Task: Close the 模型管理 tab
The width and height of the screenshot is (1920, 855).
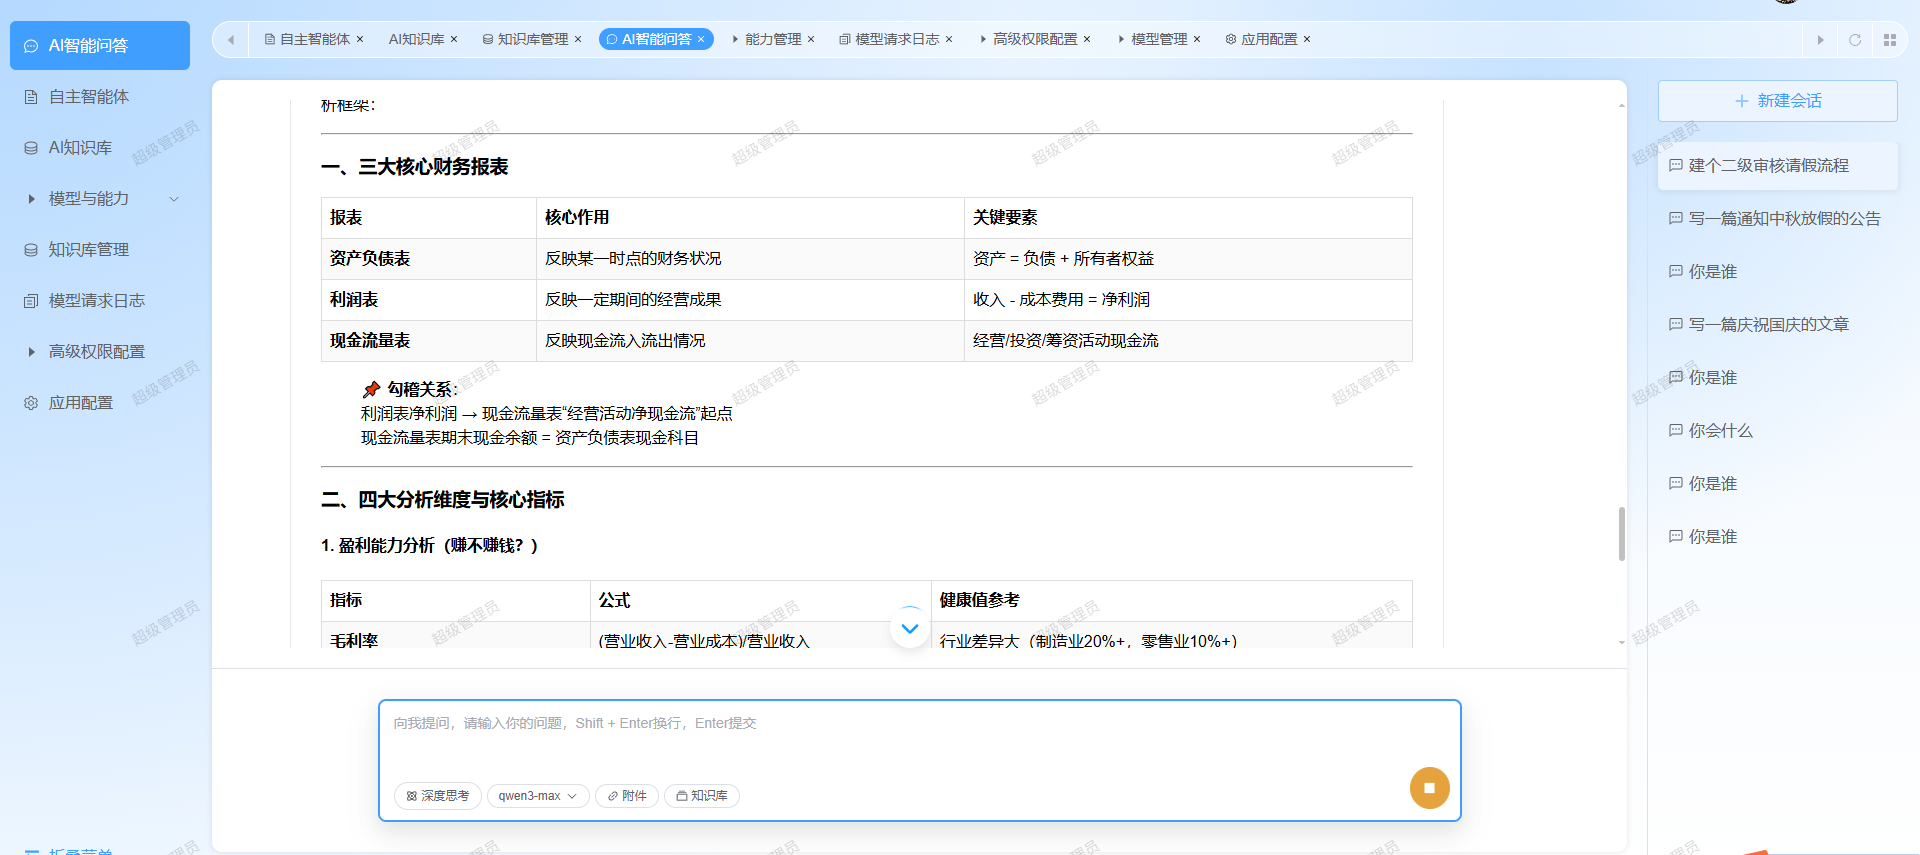Action: pyautogui.click(x=1197, y=40)
